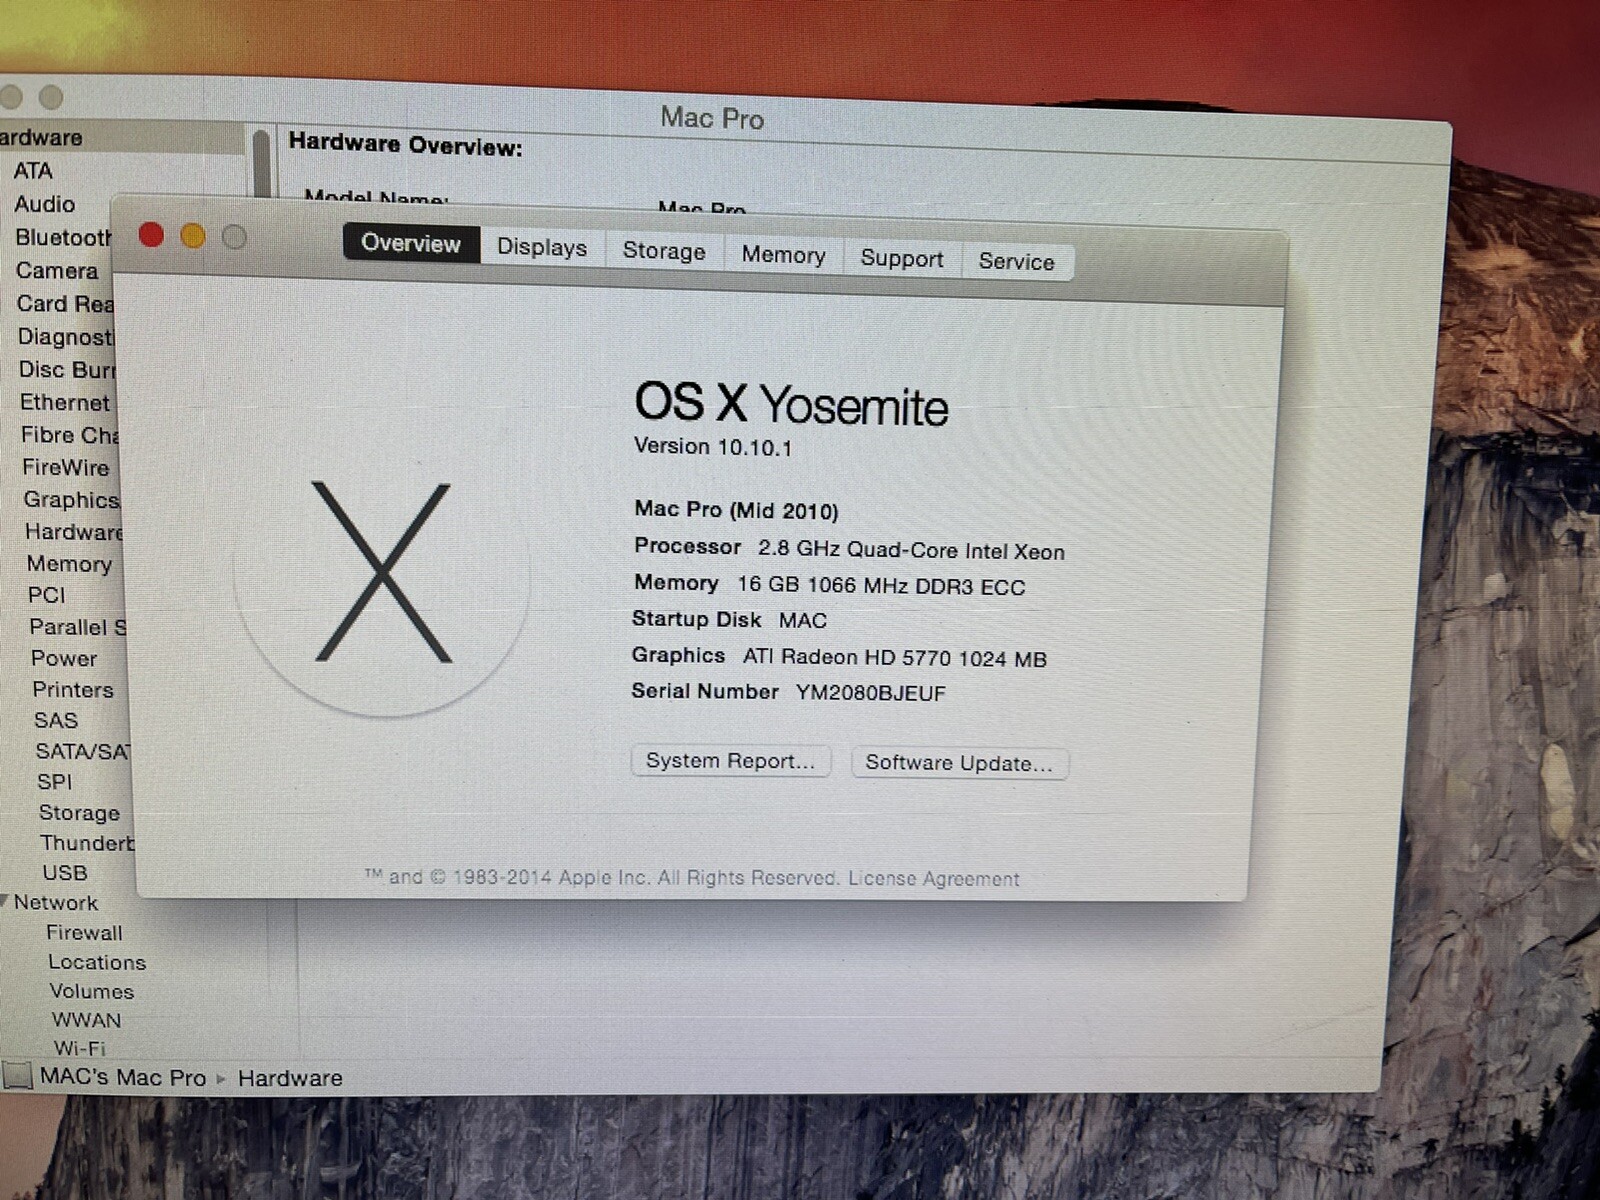Click the Mac Pro (Mid 2010) text
This screenshot has height=1200, width=1600.
click(736, 510)
